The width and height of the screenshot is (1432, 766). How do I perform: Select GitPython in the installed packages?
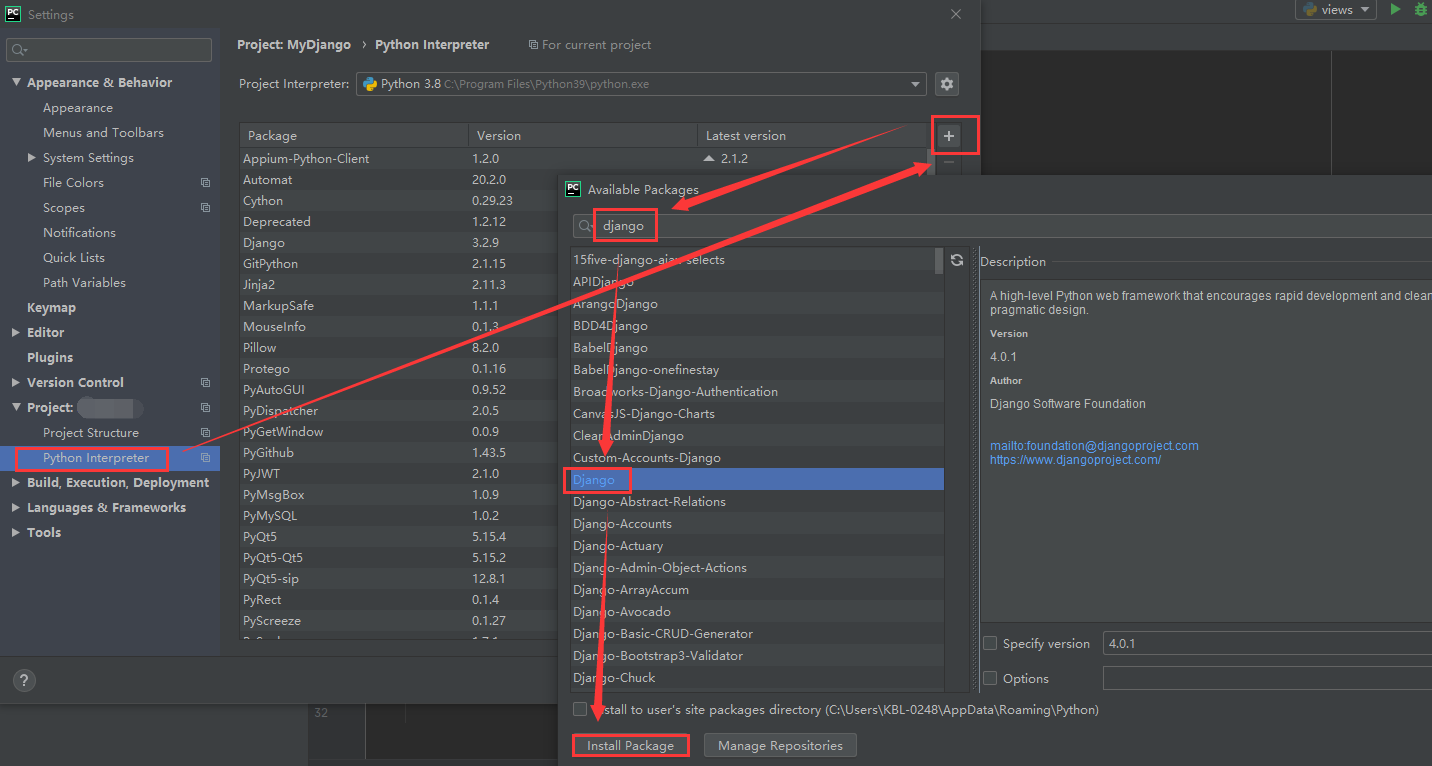(270, 264)
